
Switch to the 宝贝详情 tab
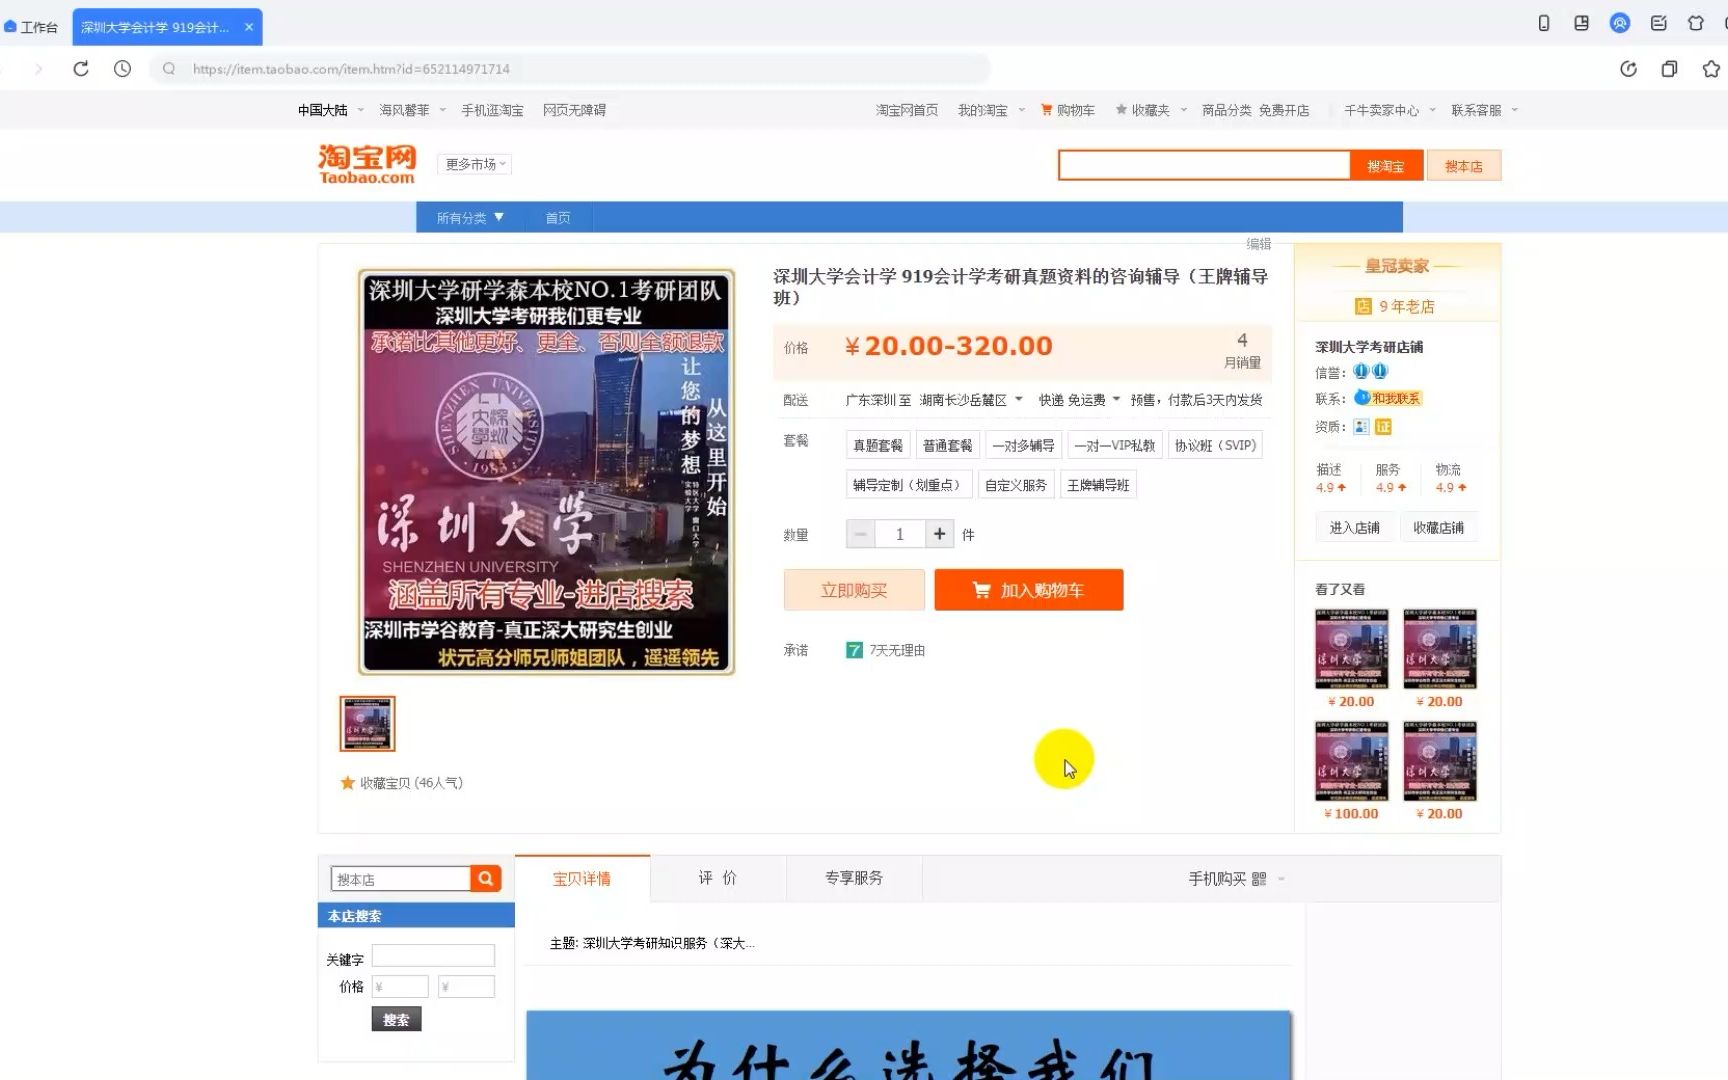582,879
